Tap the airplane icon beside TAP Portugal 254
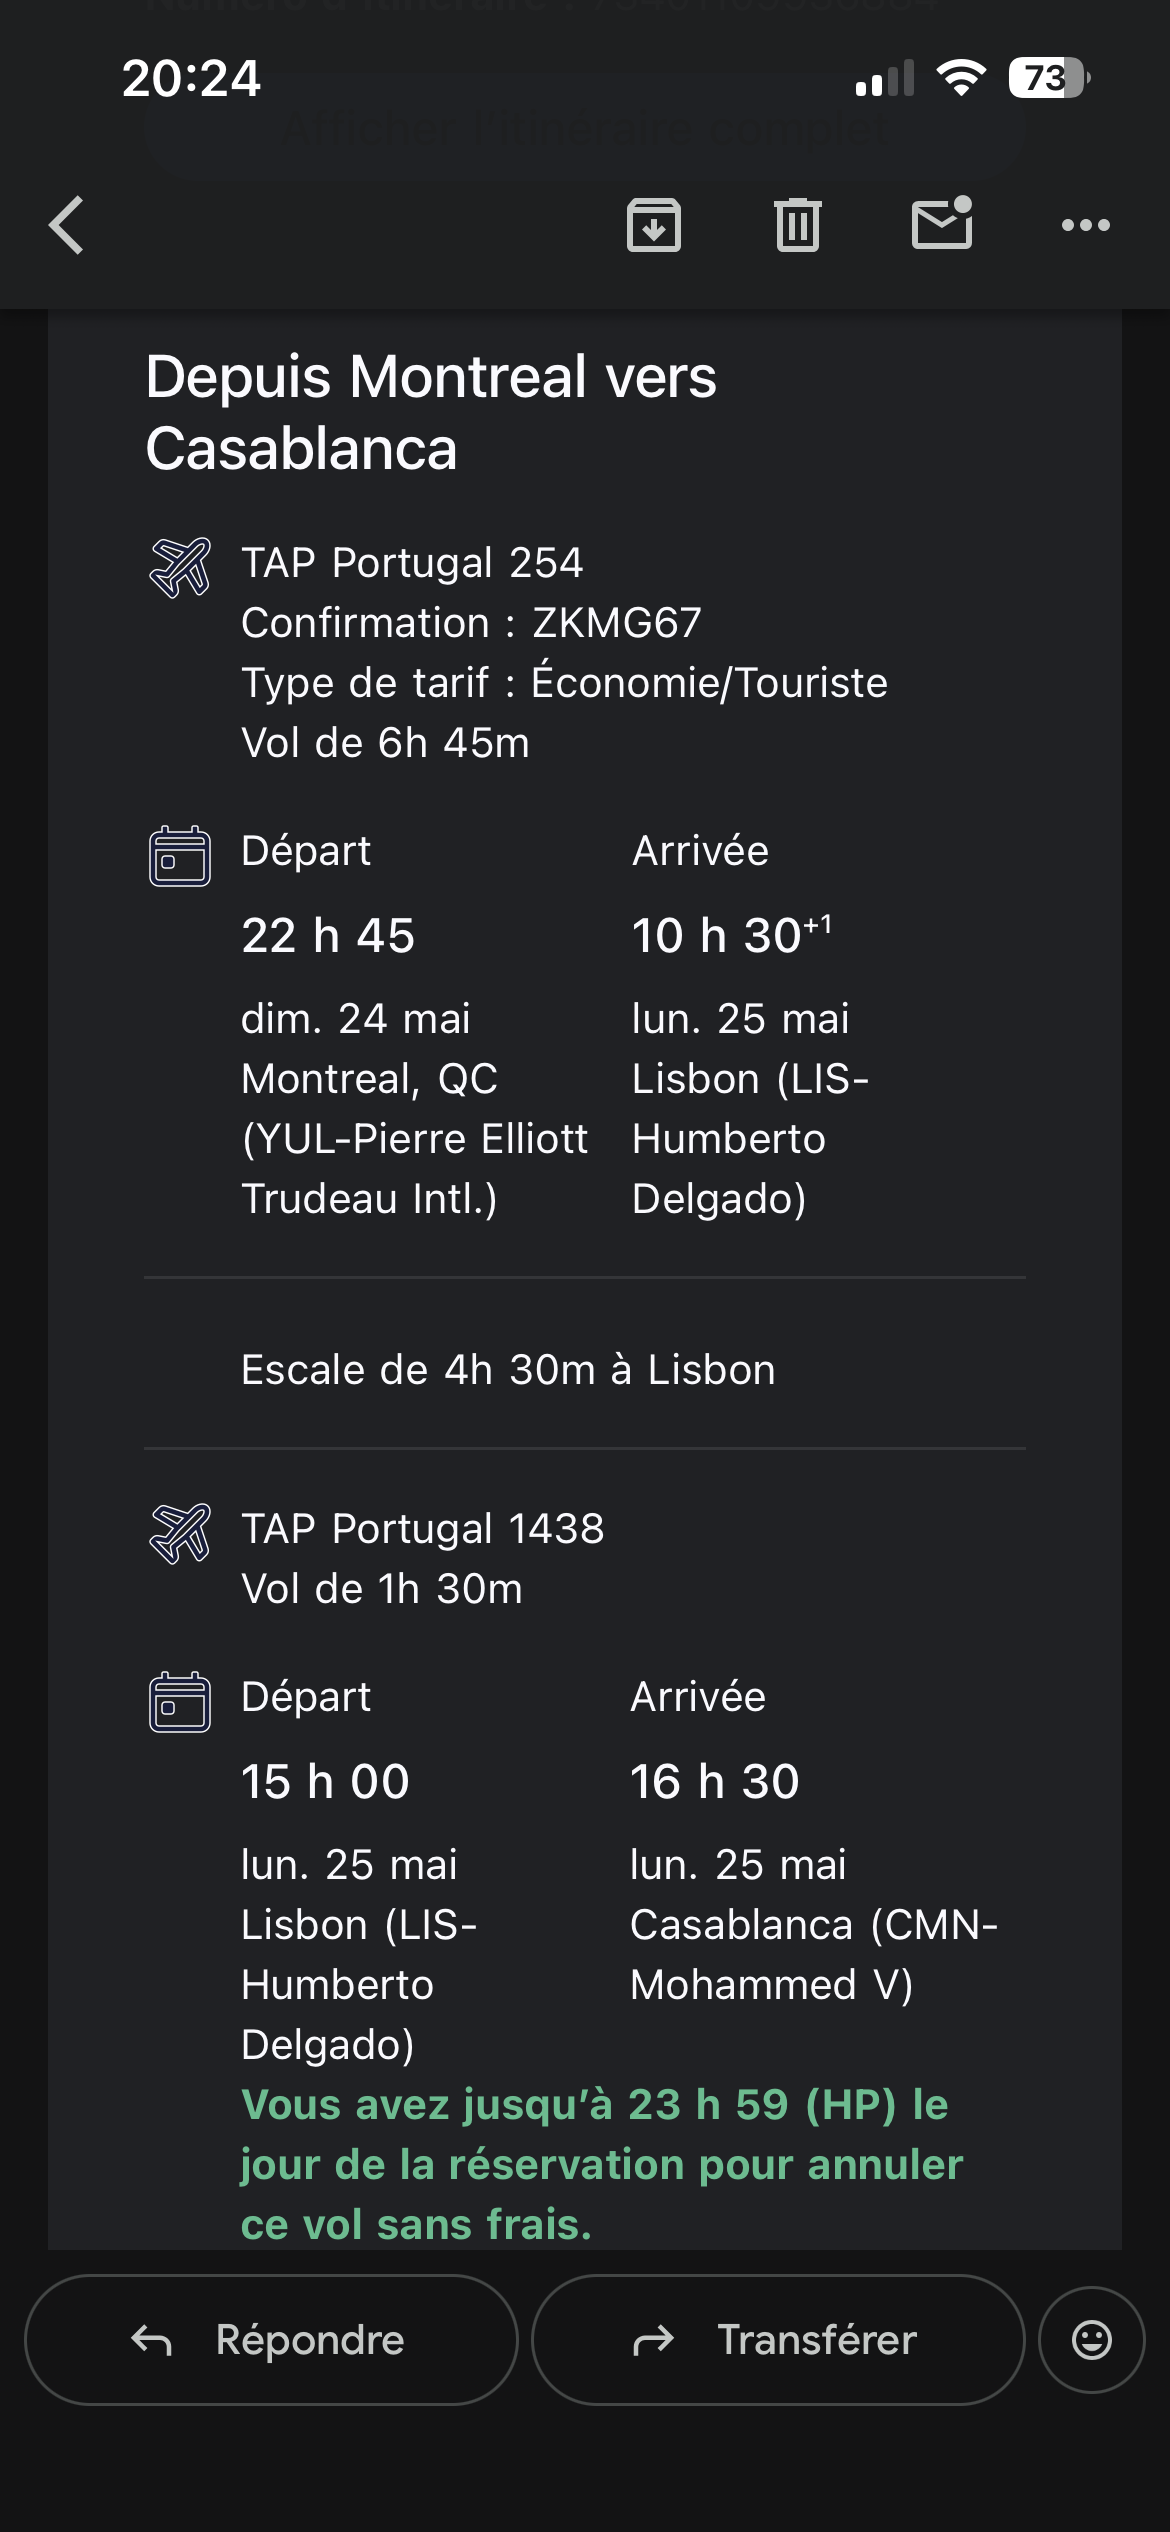The height and width of the screenshot is (2532, 1170). (180, 567)
